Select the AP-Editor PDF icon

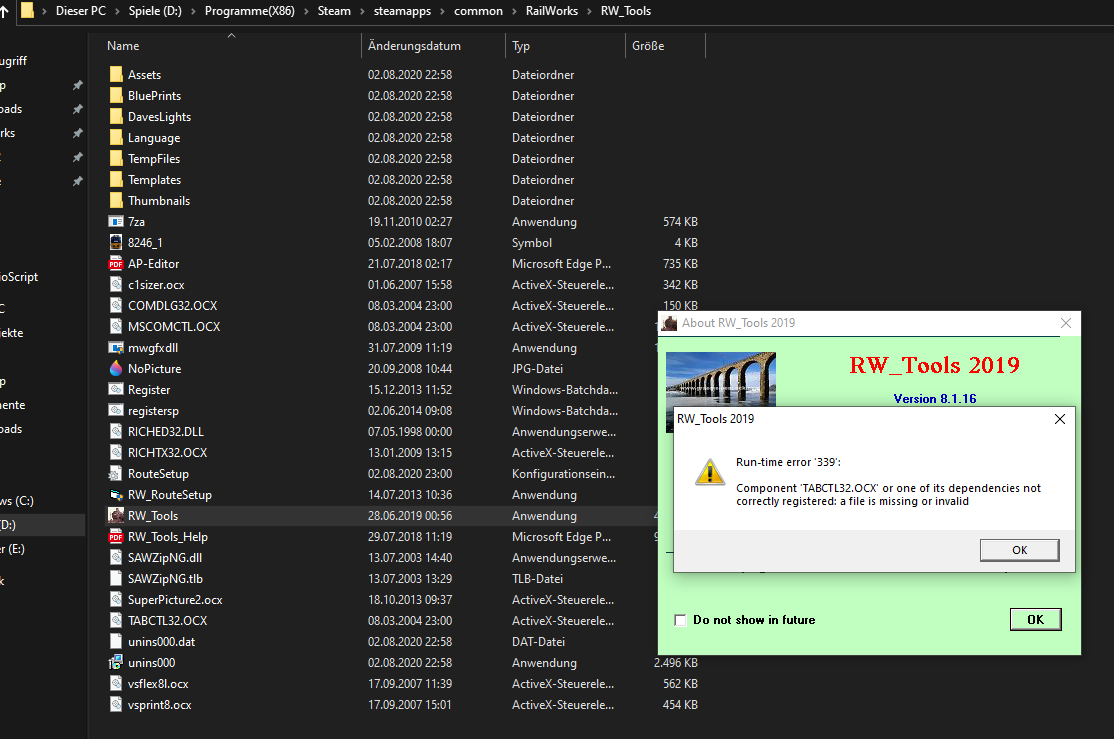(116, 264)
